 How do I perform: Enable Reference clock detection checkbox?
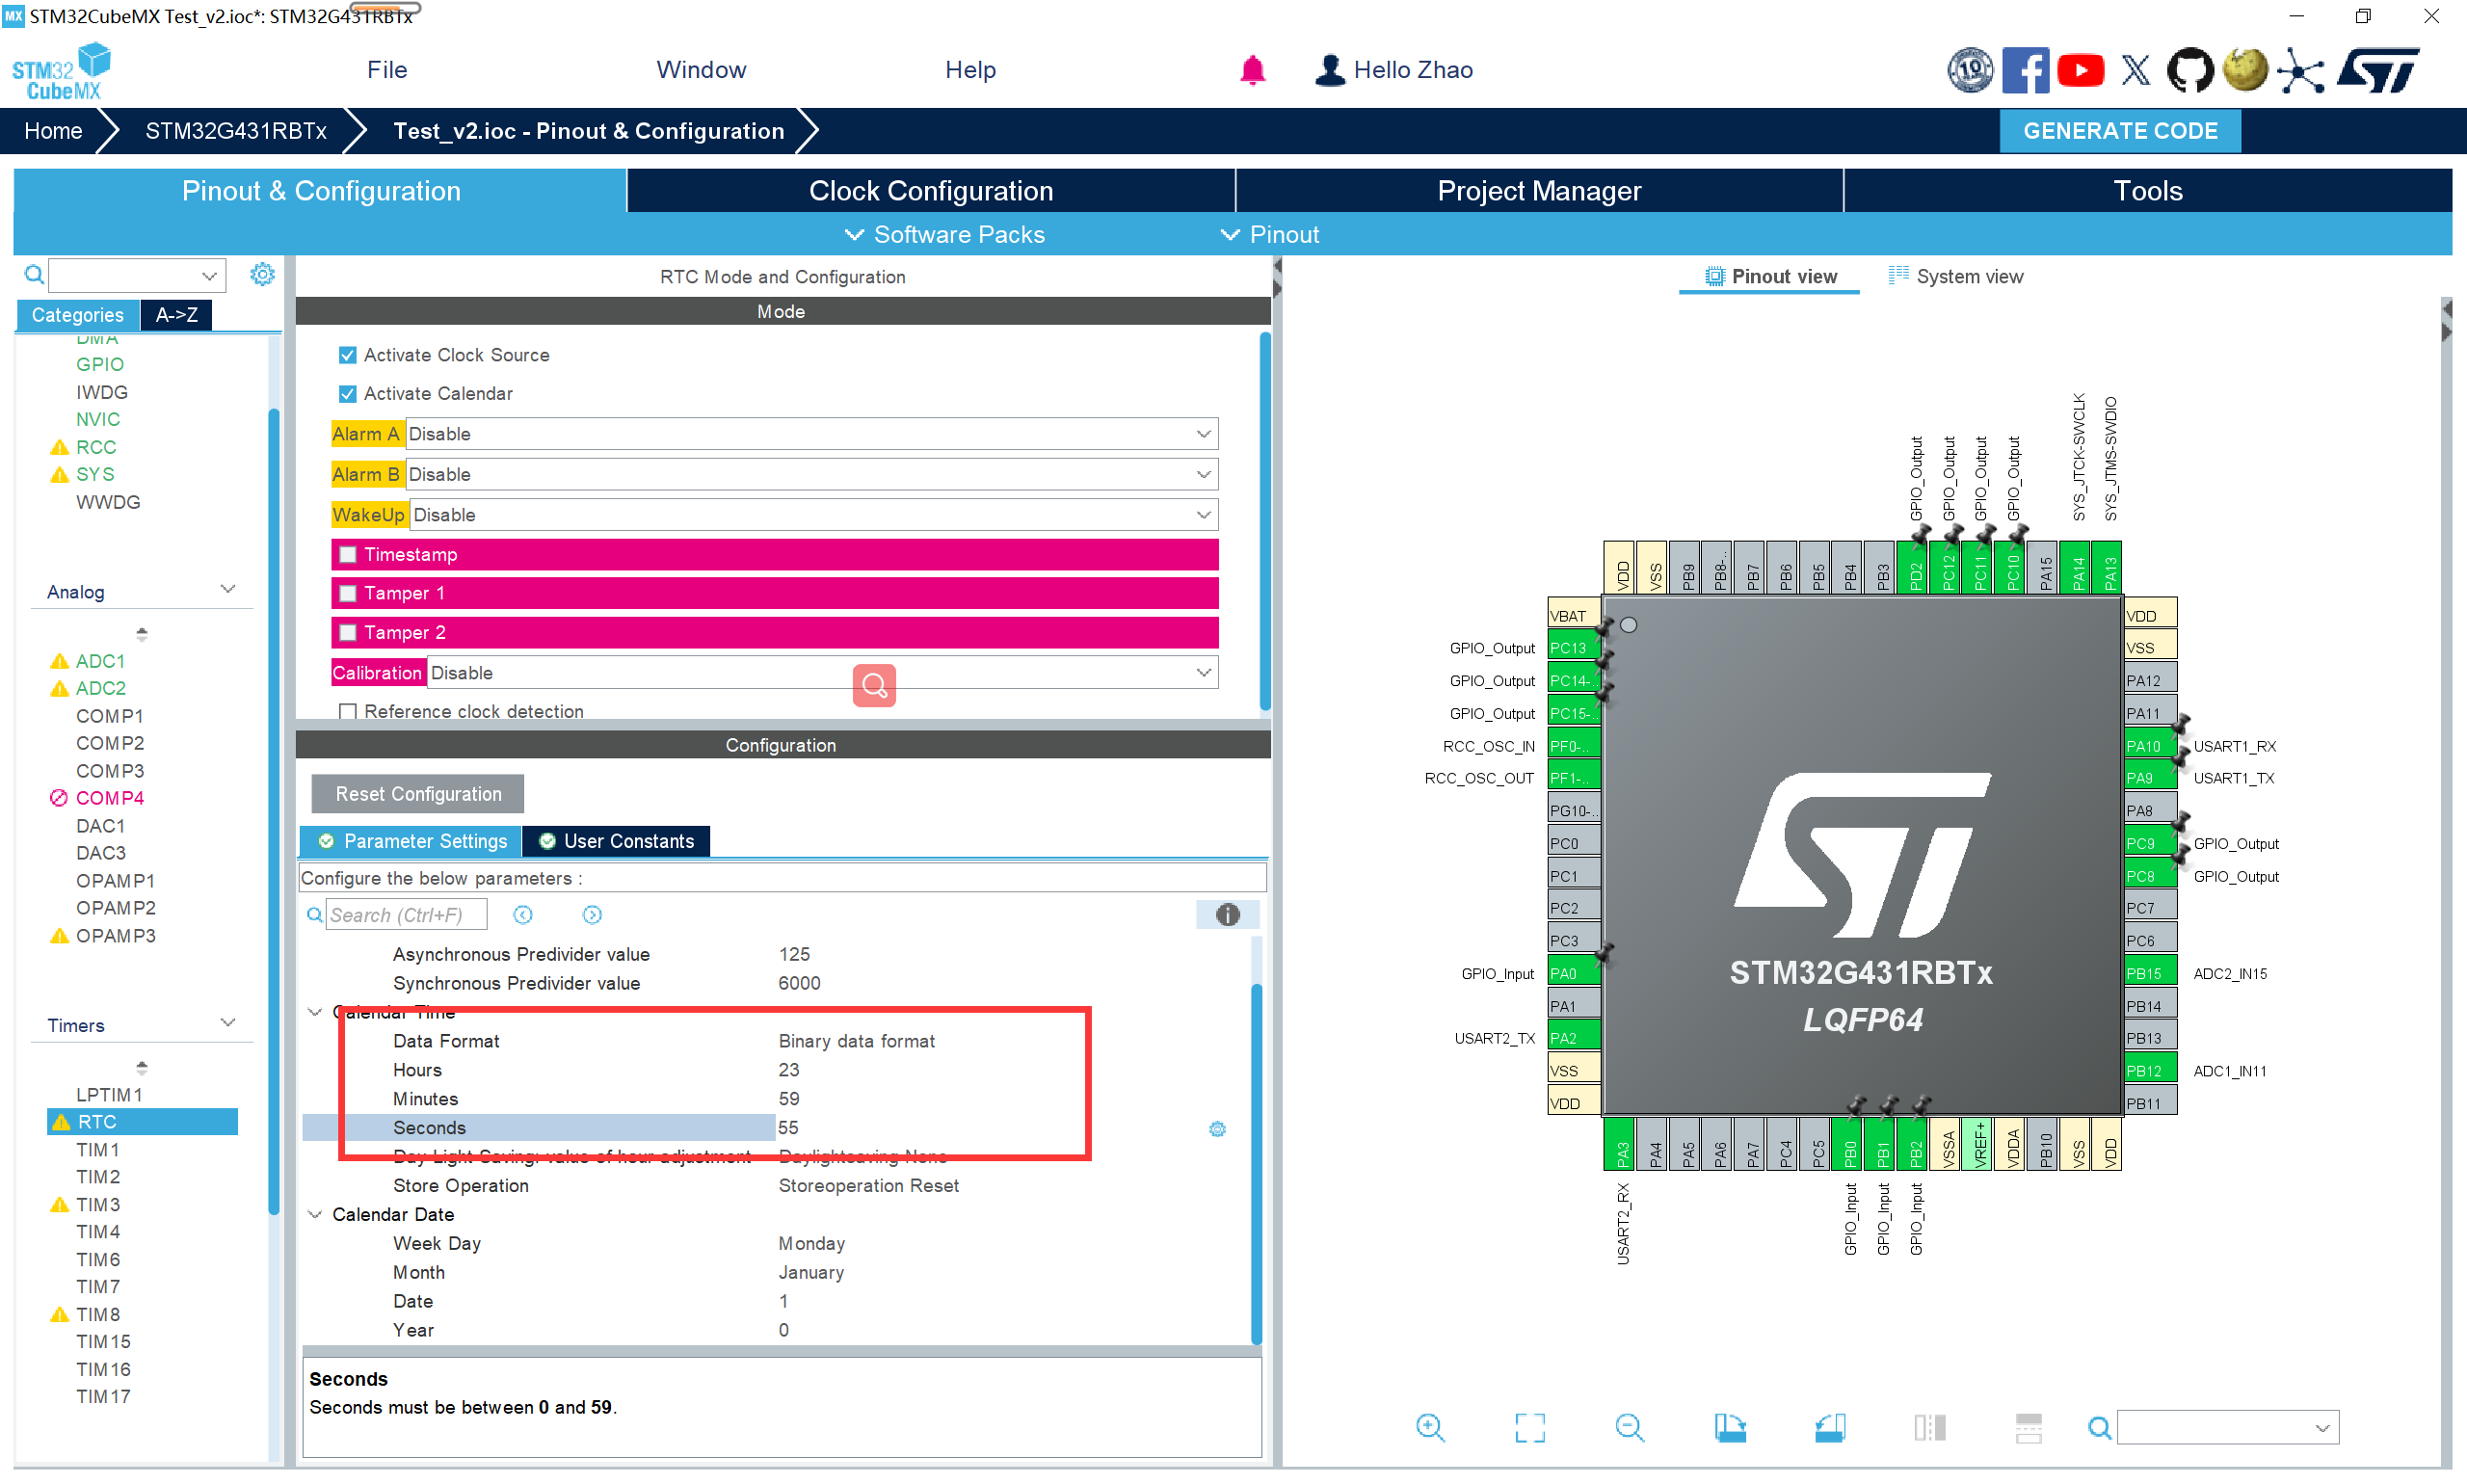pos(348,711)
